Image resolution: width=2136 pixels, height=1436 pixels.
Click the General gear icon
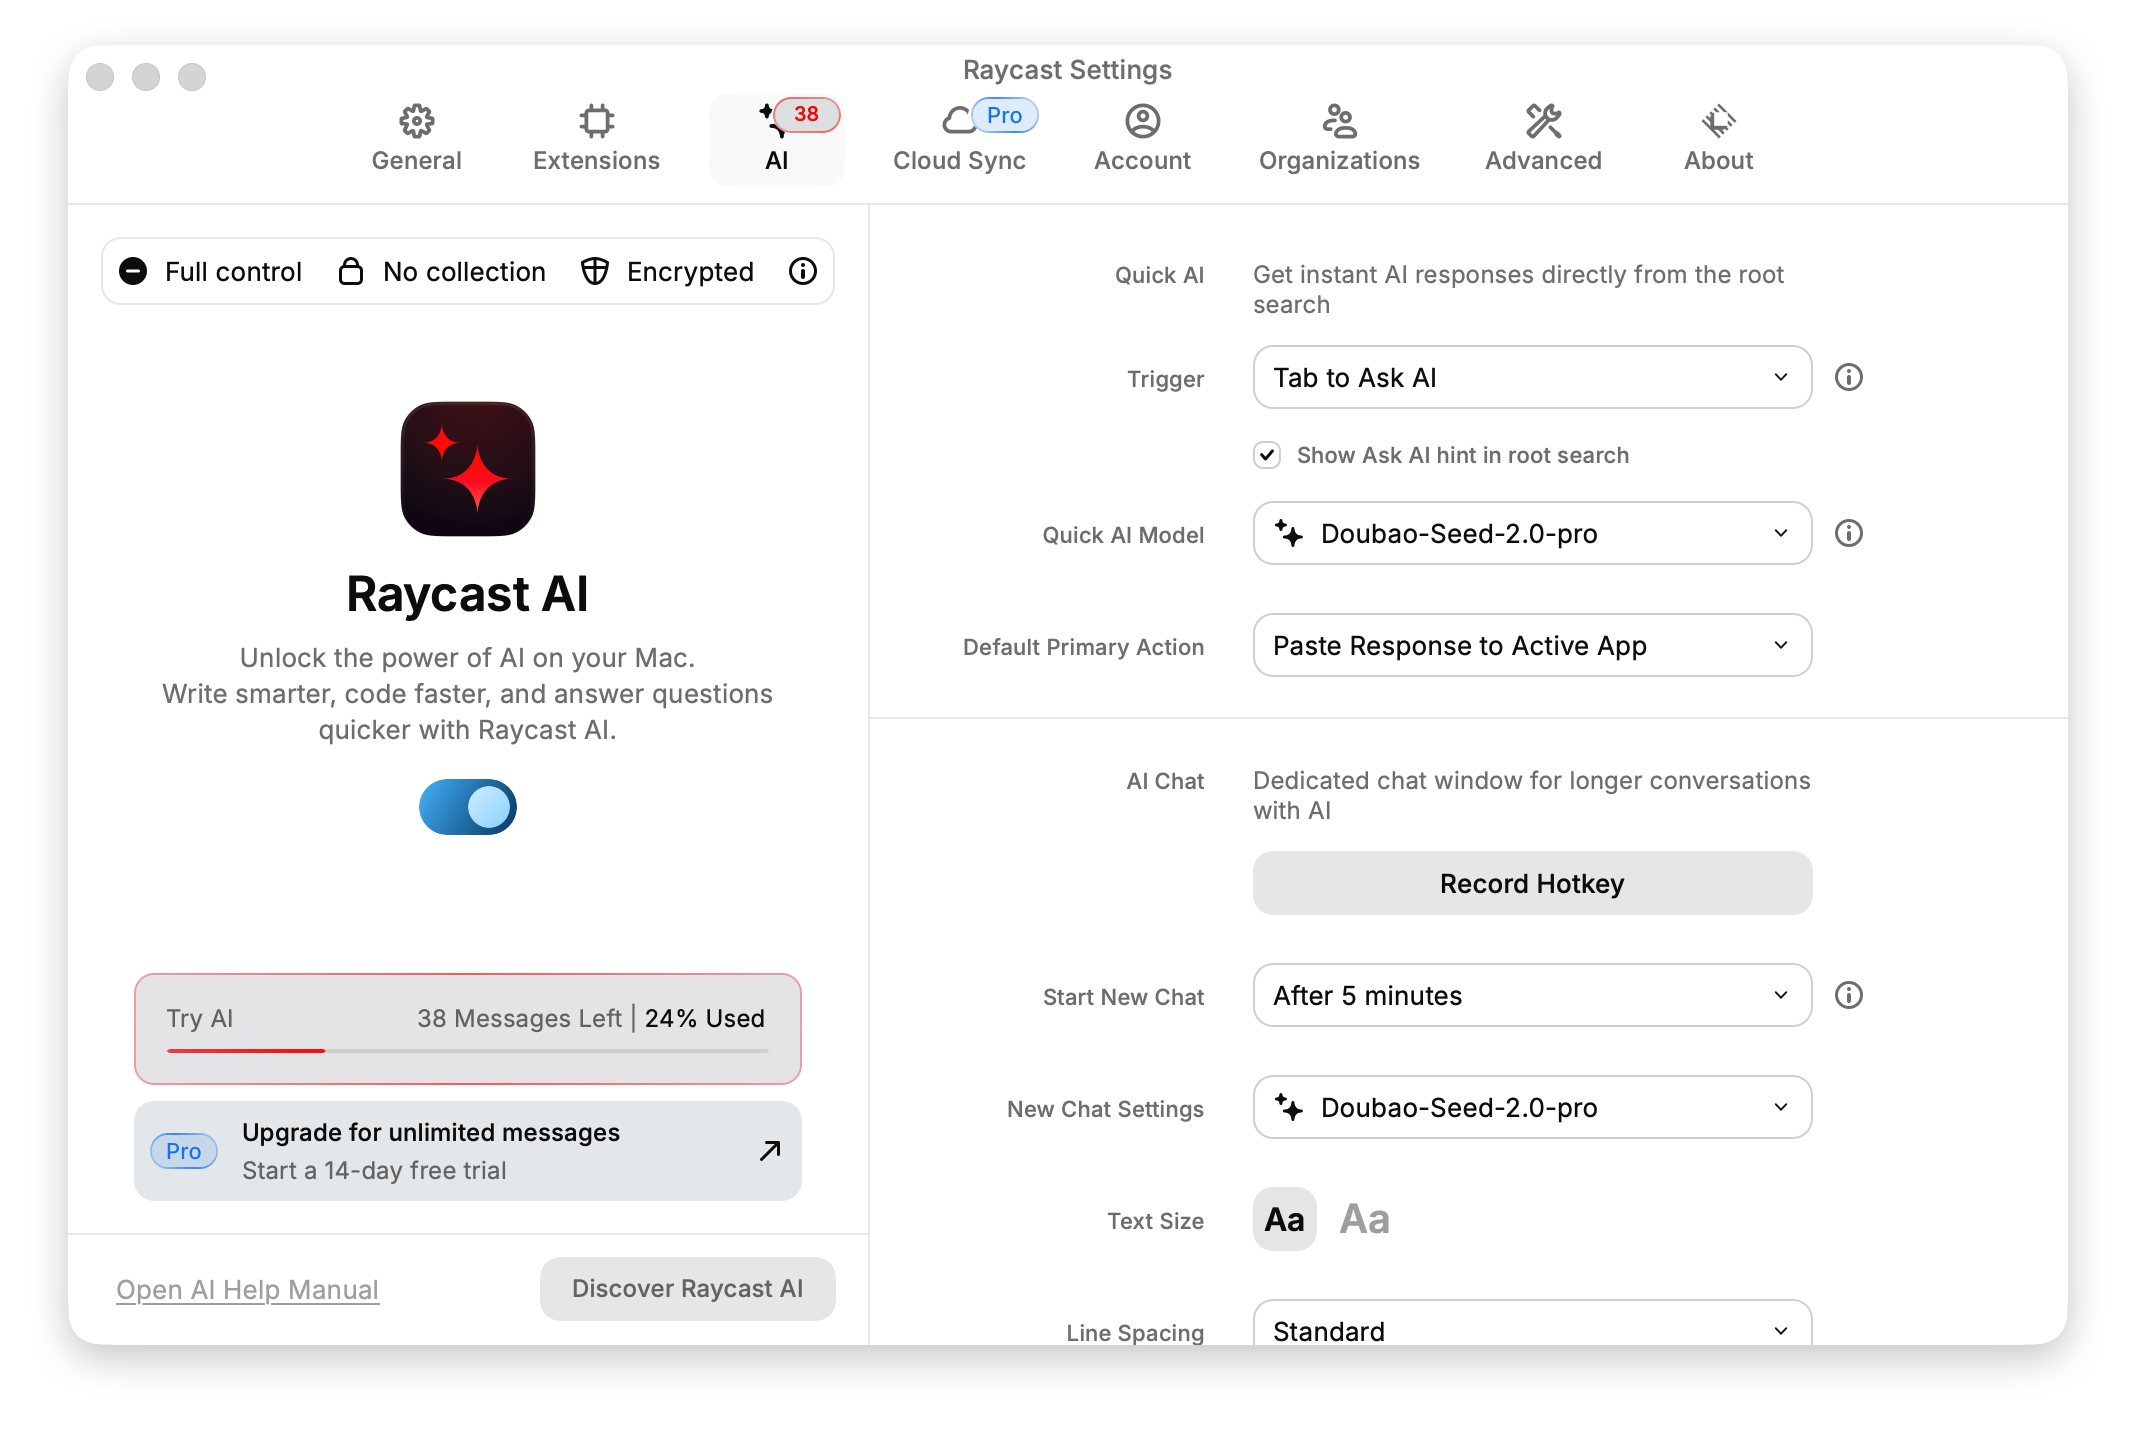click(x=416, y=121)
